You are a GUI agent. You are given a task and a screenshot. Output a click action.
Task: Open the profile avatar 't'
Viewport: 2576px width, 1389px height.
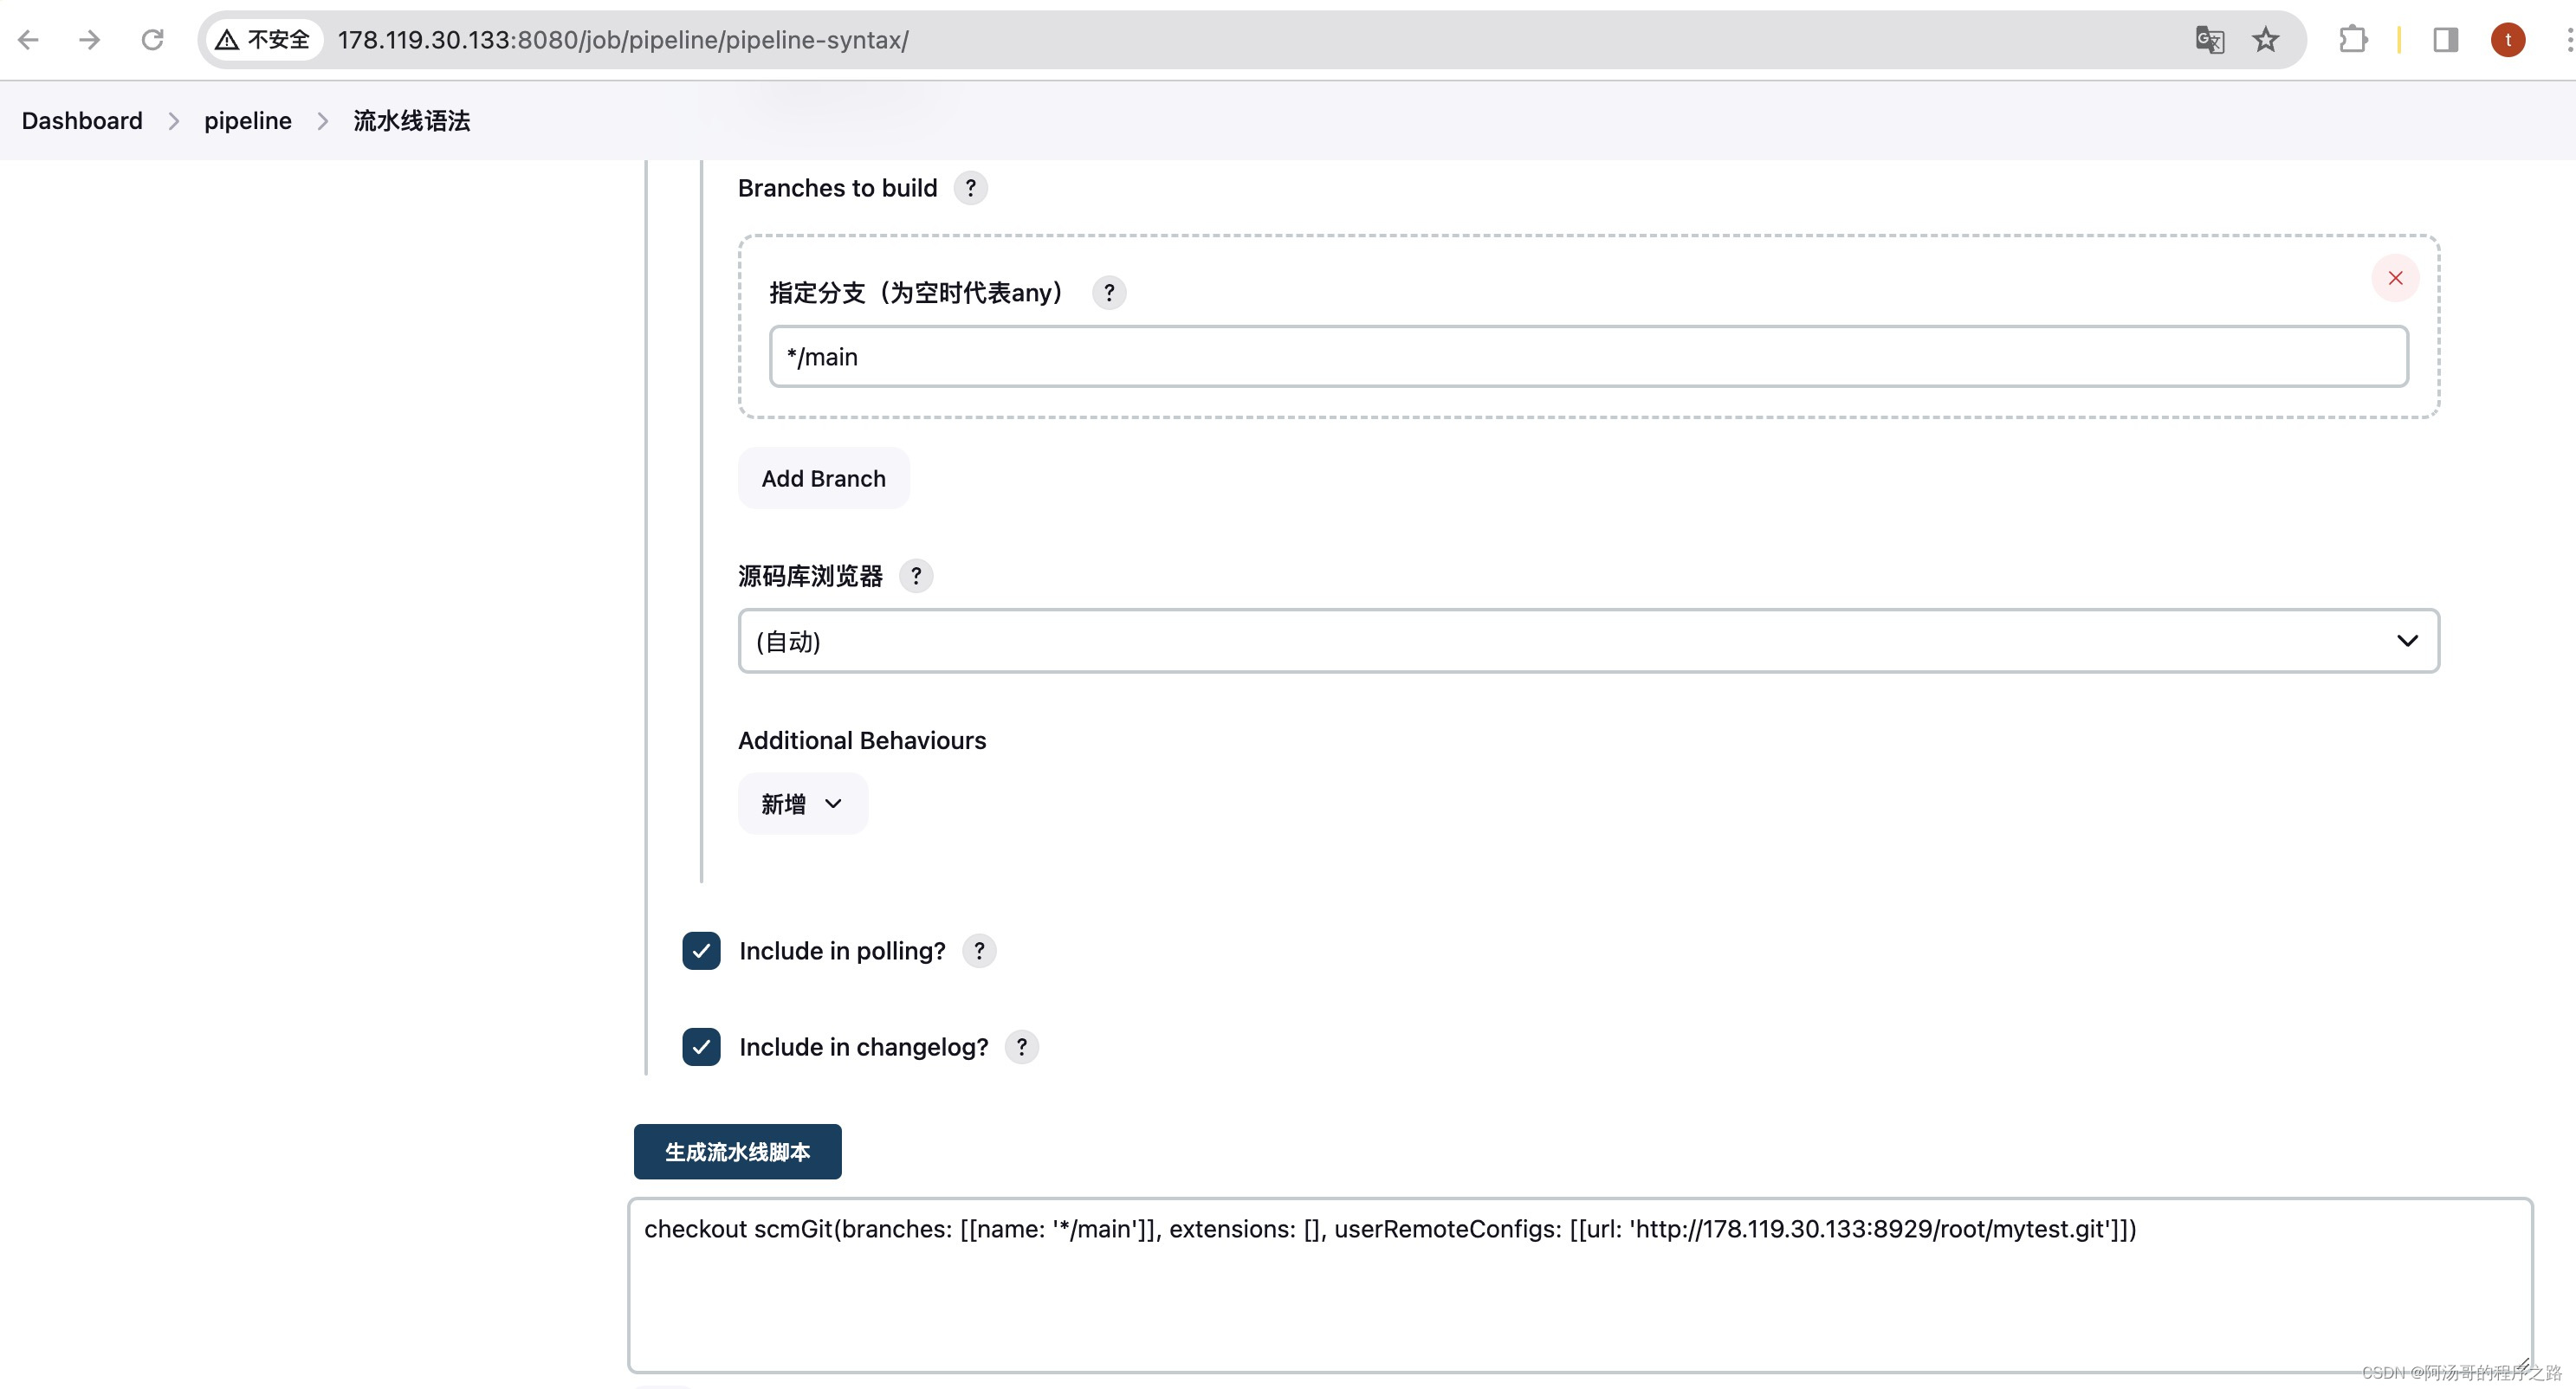pos(2507,40)
